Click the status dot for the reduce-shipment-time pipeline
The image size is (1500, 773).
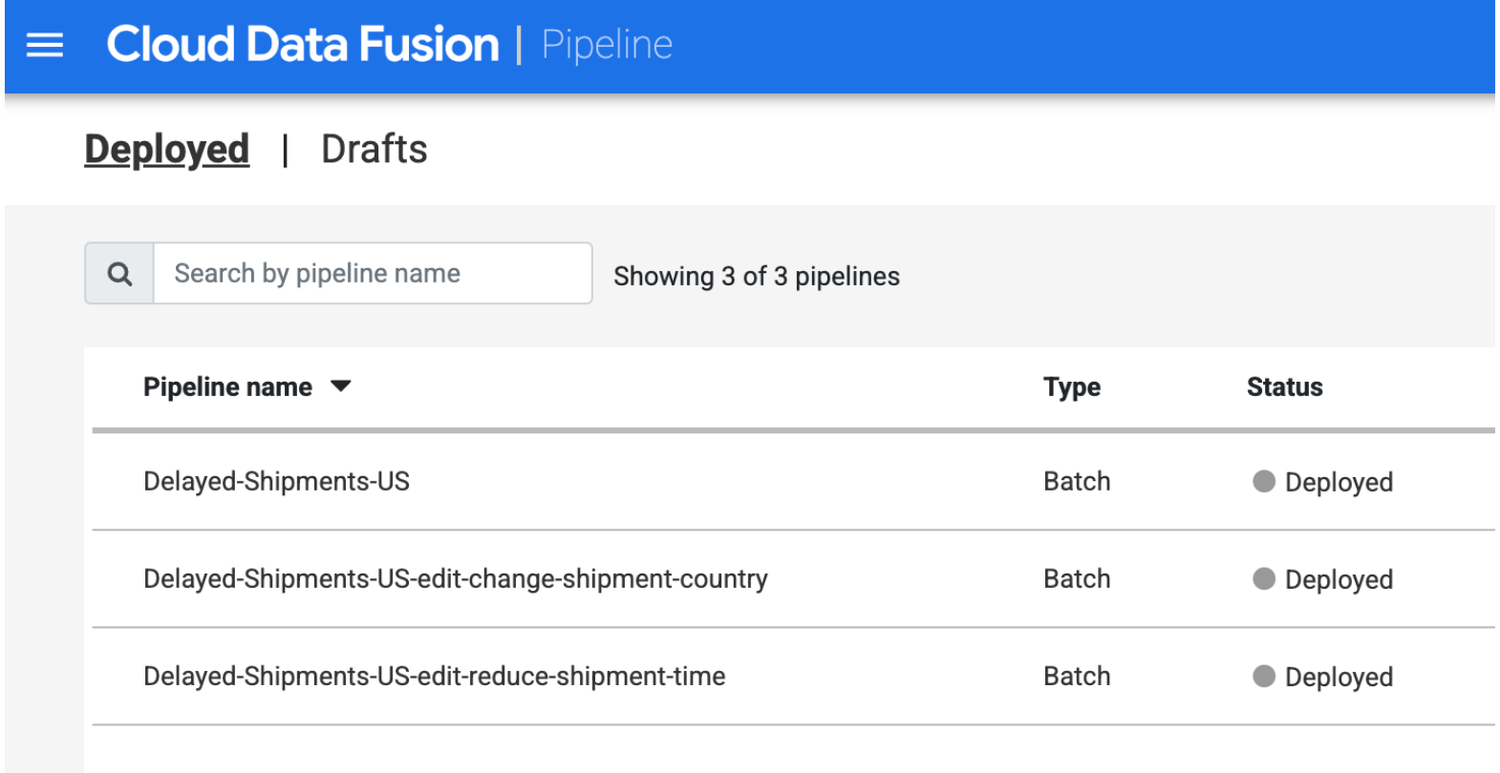click(1264, 677)
